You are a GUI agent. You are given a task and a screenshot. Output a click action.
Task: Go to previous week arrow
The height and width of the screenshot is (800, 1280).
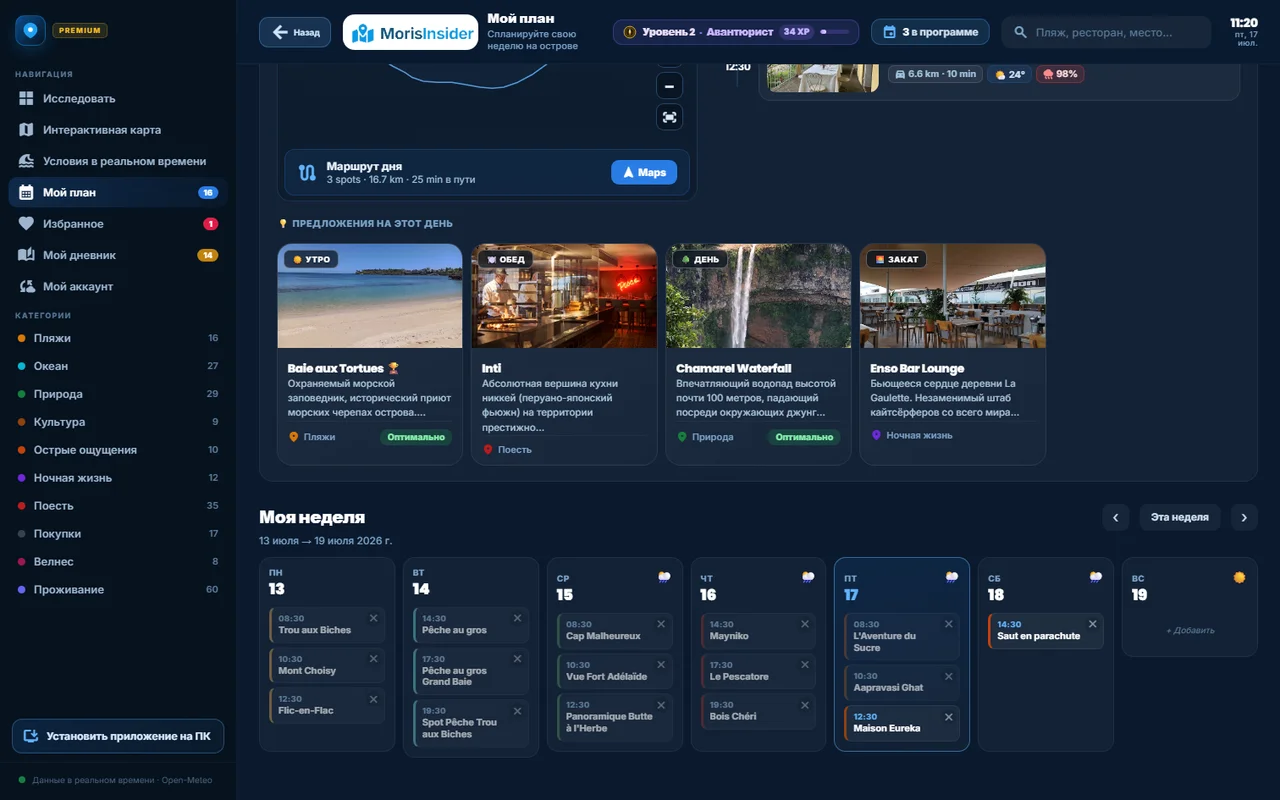[1116, 517]
